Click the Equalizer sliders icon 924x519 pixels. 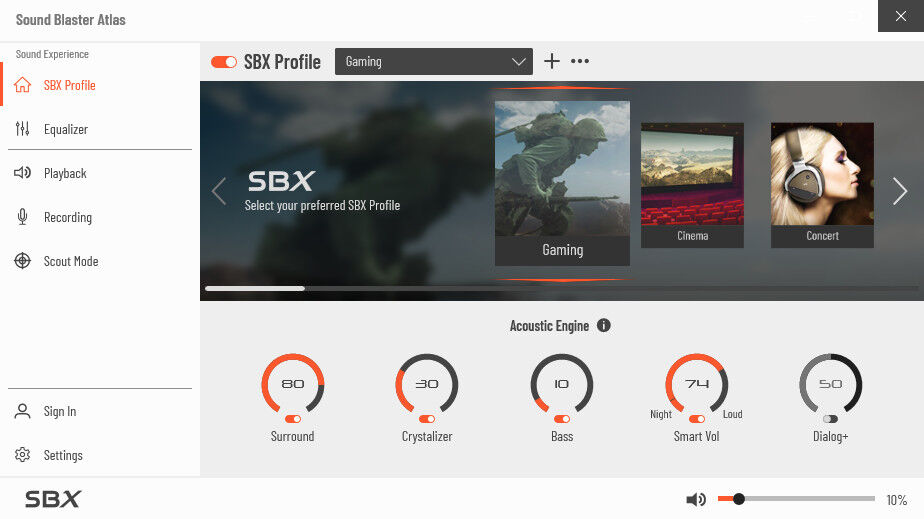pyautogui.click(x=22, y=128)
